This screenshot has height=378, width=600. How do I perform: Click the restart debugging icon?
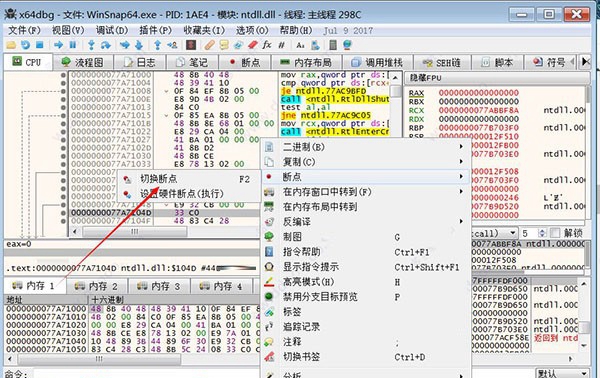coord(26,45)
